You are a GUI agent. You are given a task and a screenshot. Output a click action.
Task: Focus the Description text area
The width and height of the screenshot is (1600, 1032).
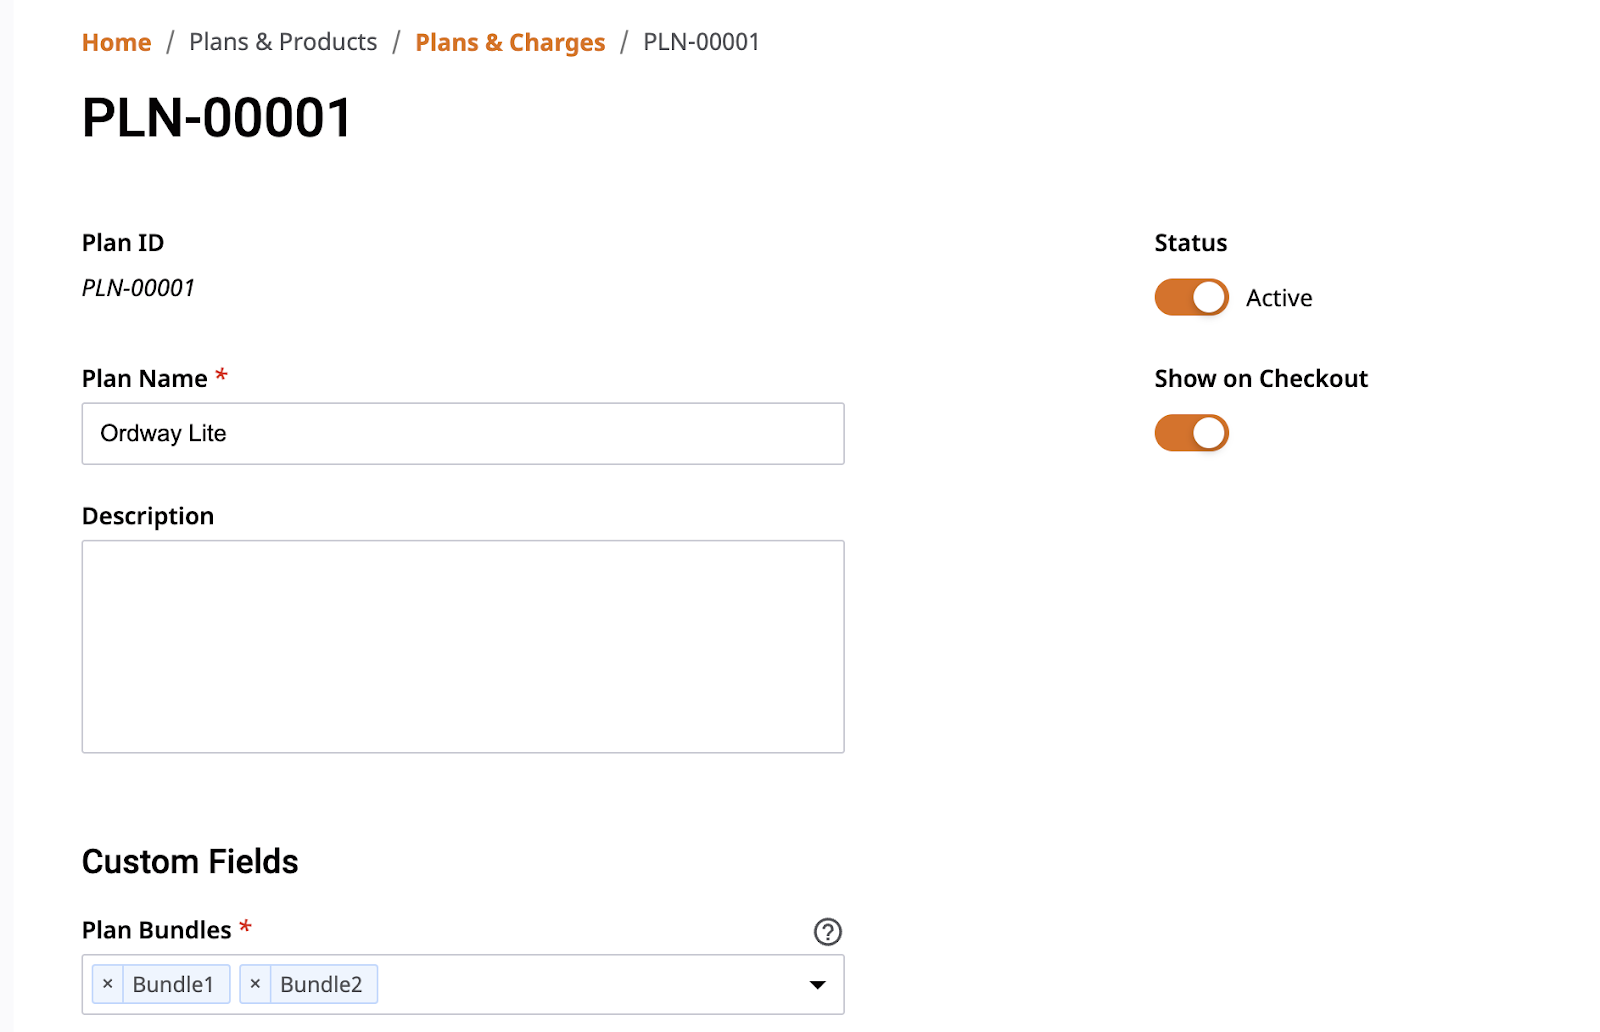[463, 646]
